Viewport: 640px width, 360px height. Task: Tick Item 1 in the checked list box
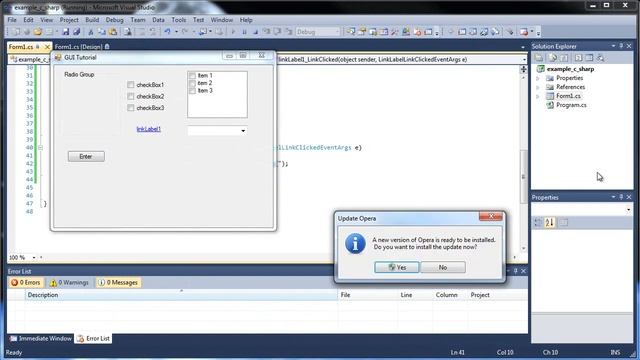pos(192,76)
